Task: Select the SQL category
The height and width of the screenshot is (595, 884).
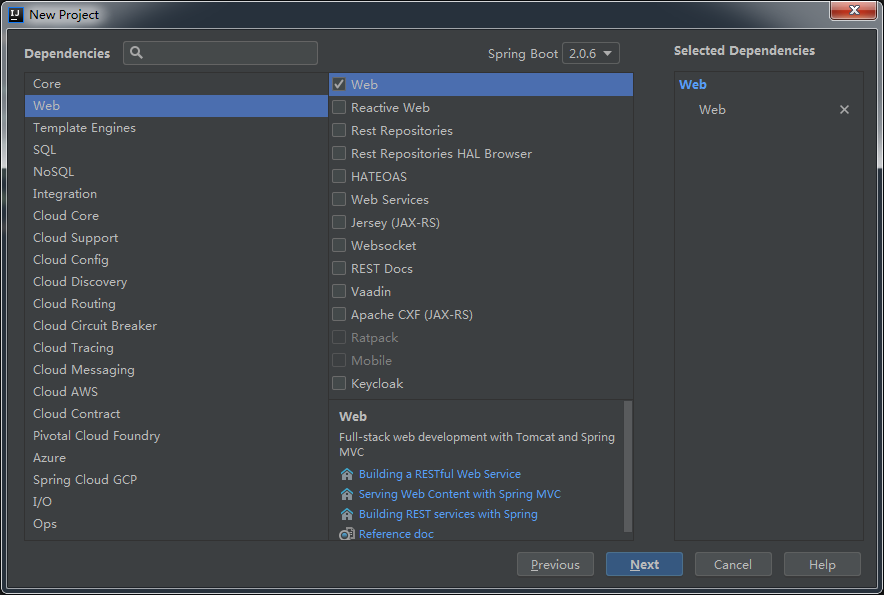Action: coord(44,149)
